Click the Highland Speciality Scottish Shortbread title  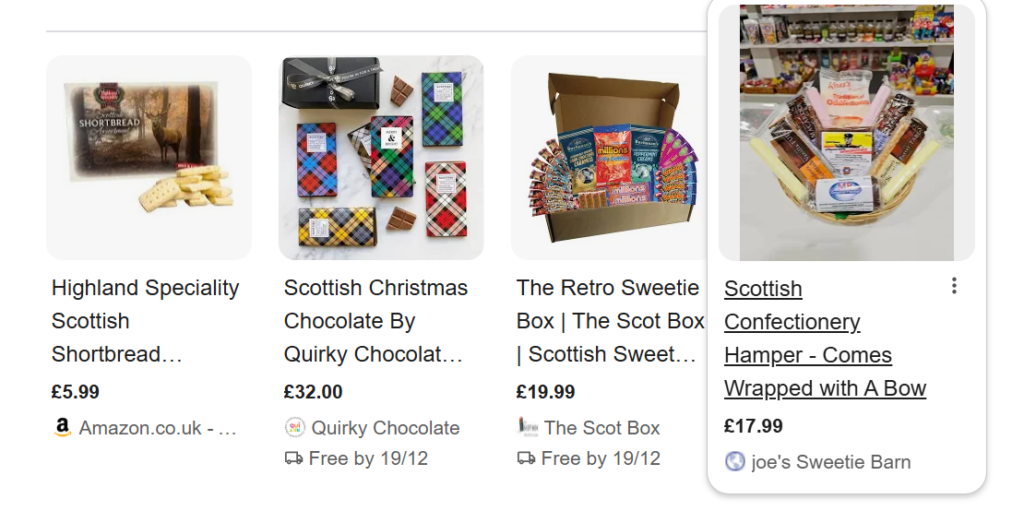tap(145, 321)
